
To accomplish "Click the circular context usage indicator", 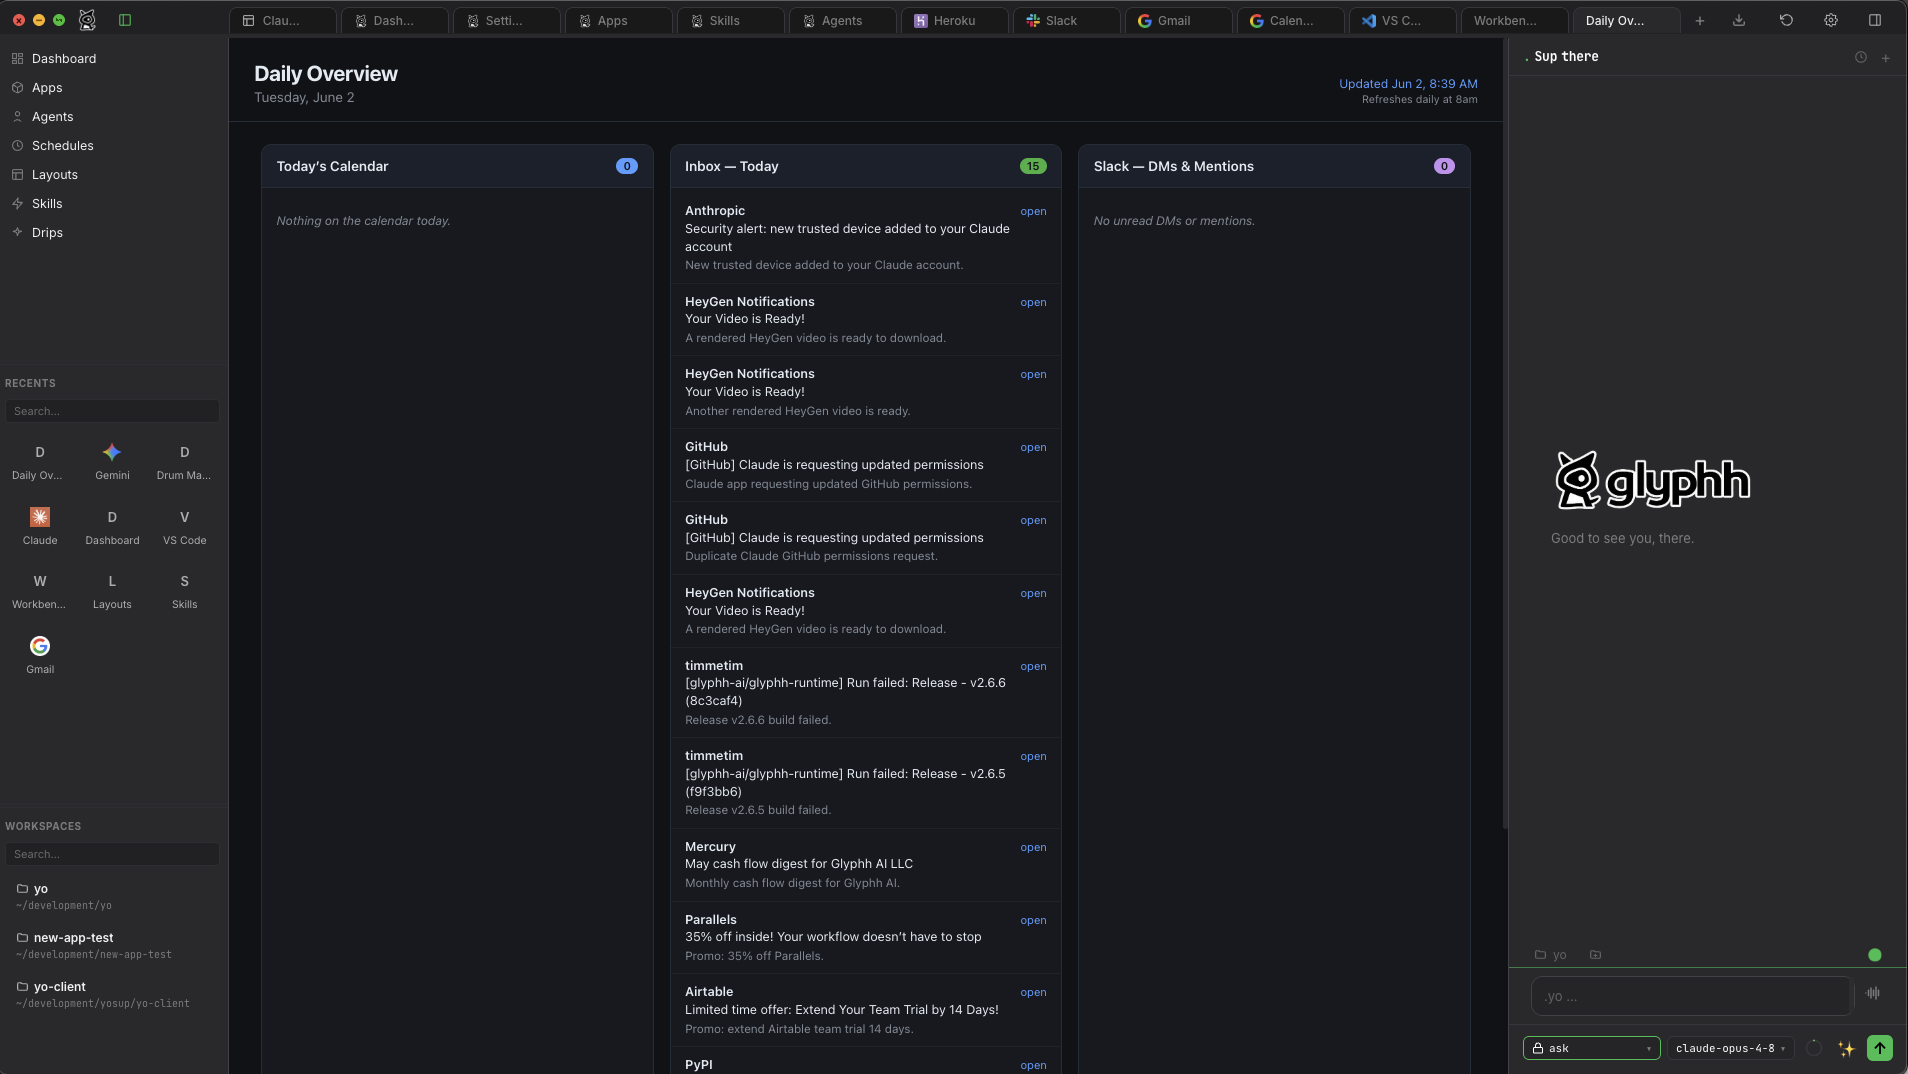I will (1814, 1048).
